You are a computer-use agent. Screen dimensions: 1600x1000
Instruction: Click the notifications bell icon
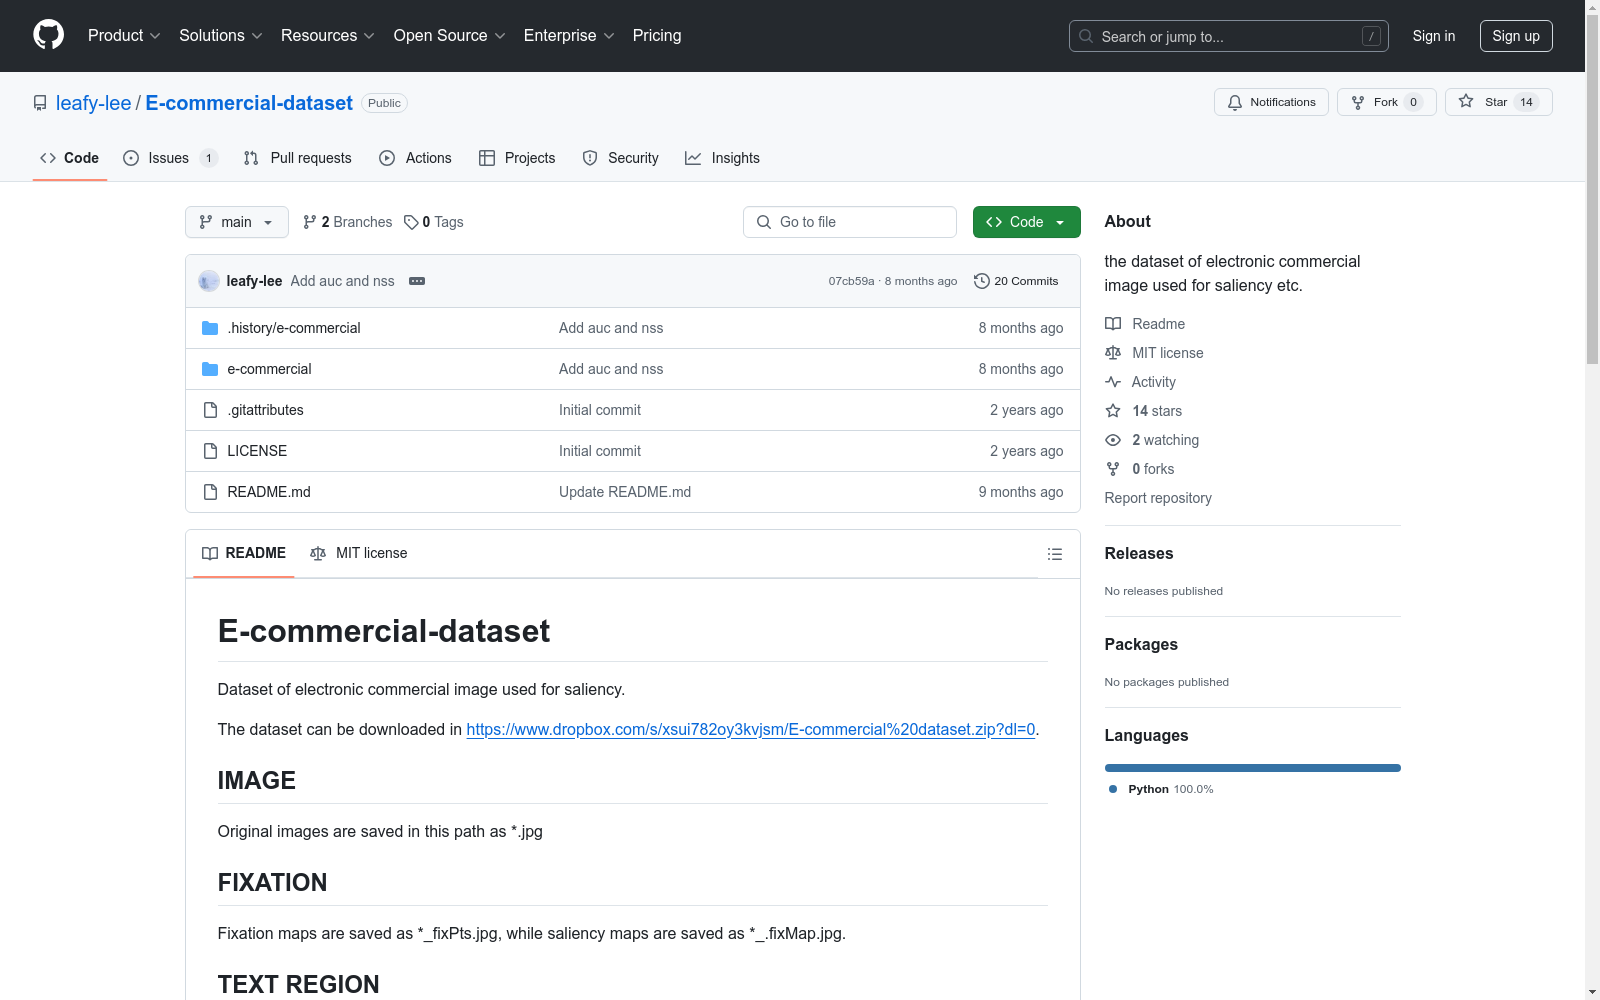tap(1235, 102)
